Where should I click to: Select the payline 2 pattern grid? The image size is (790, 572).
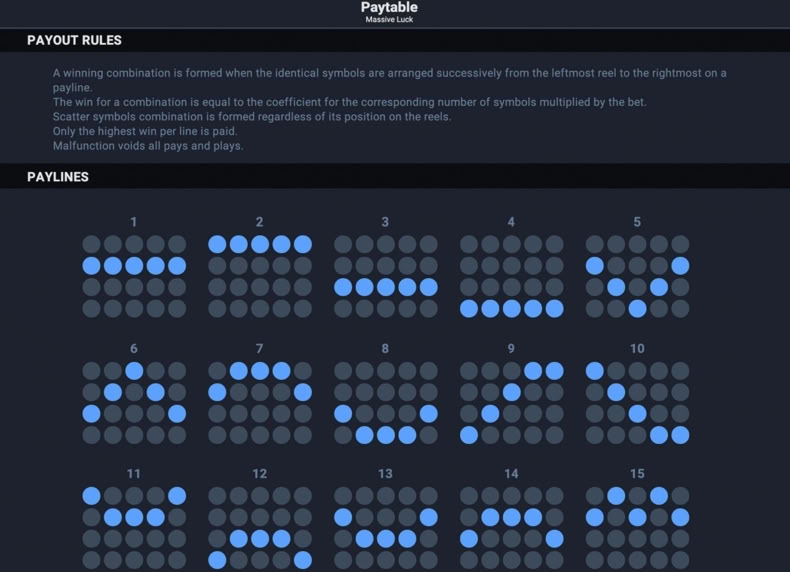260,276
